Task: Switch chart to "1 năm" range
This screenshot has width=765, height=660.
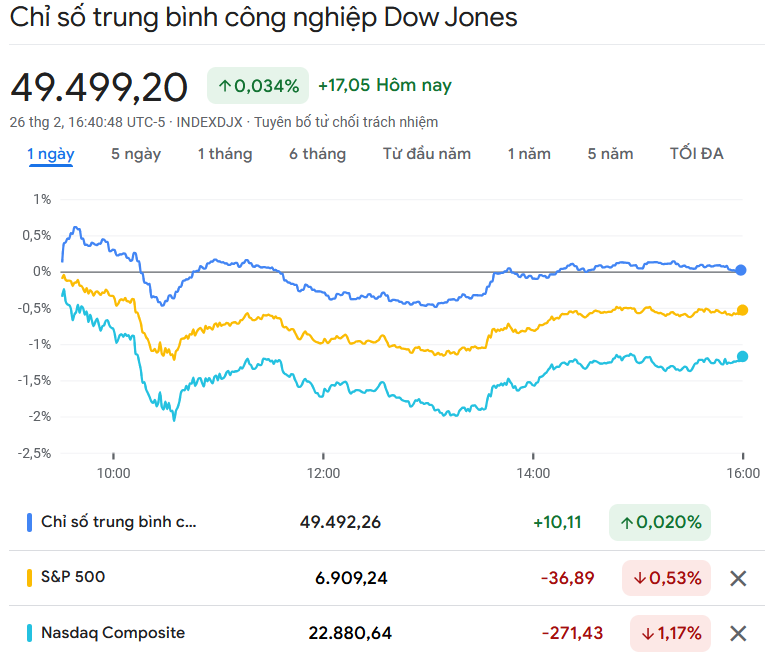Action: coord(529,154)
